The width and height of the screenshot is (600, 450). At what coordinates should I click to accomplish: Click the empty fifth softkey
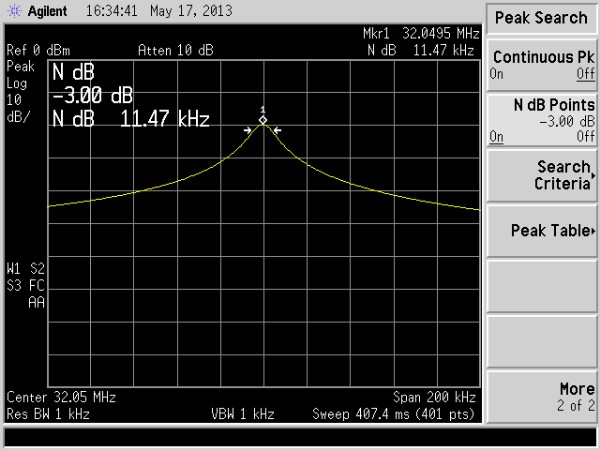coord(541,286)
